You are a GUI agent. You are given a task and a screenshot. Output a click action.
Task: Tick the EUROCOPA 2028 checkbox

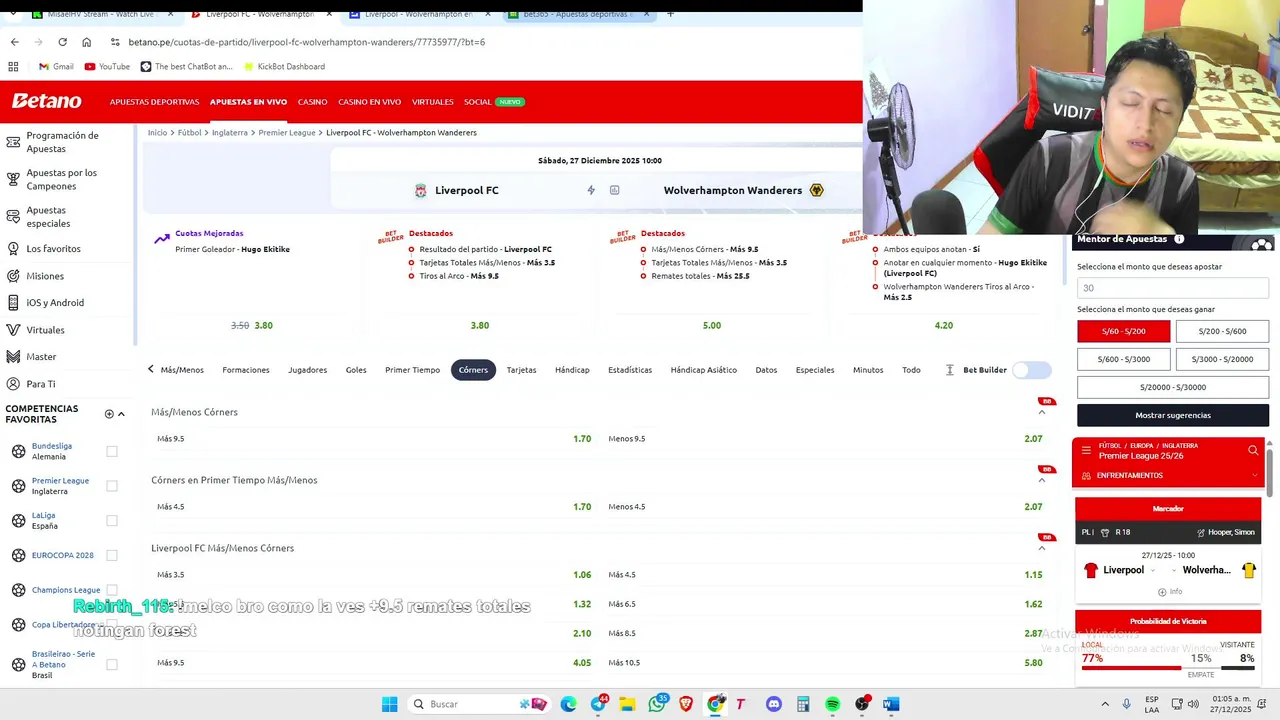pos(112,555)
